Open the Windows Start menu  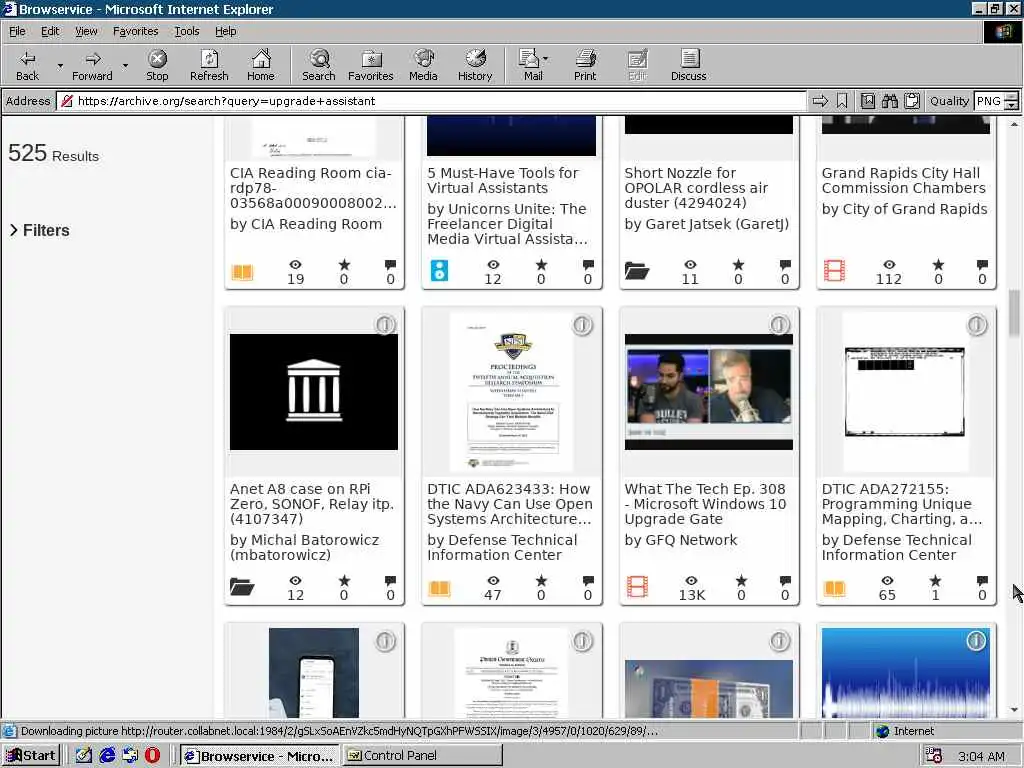pyautogui.click(x=31, y=756)
